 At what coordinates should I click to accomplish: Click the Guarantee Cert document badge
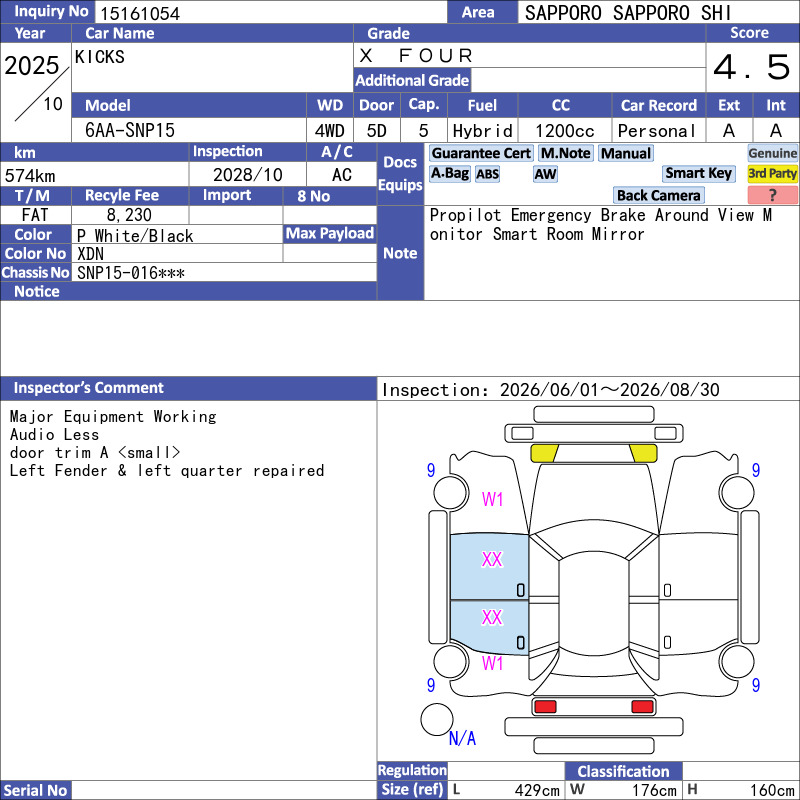point(481,153)
